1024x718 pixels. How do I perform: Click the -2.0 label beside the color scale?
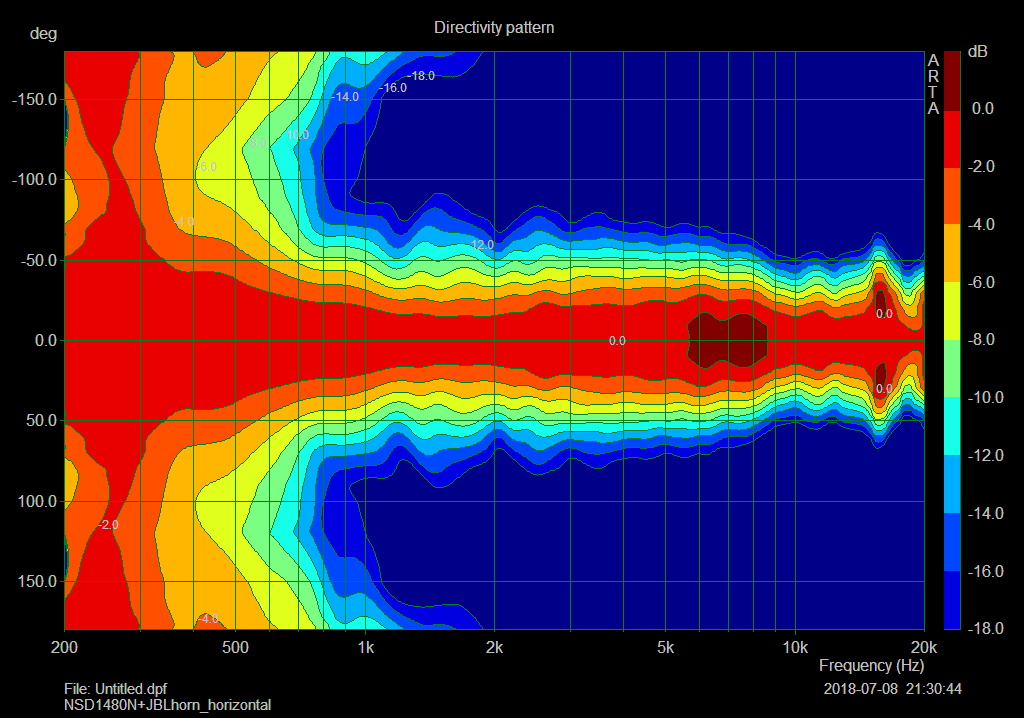pyautogui.click(x=981, y=167)
